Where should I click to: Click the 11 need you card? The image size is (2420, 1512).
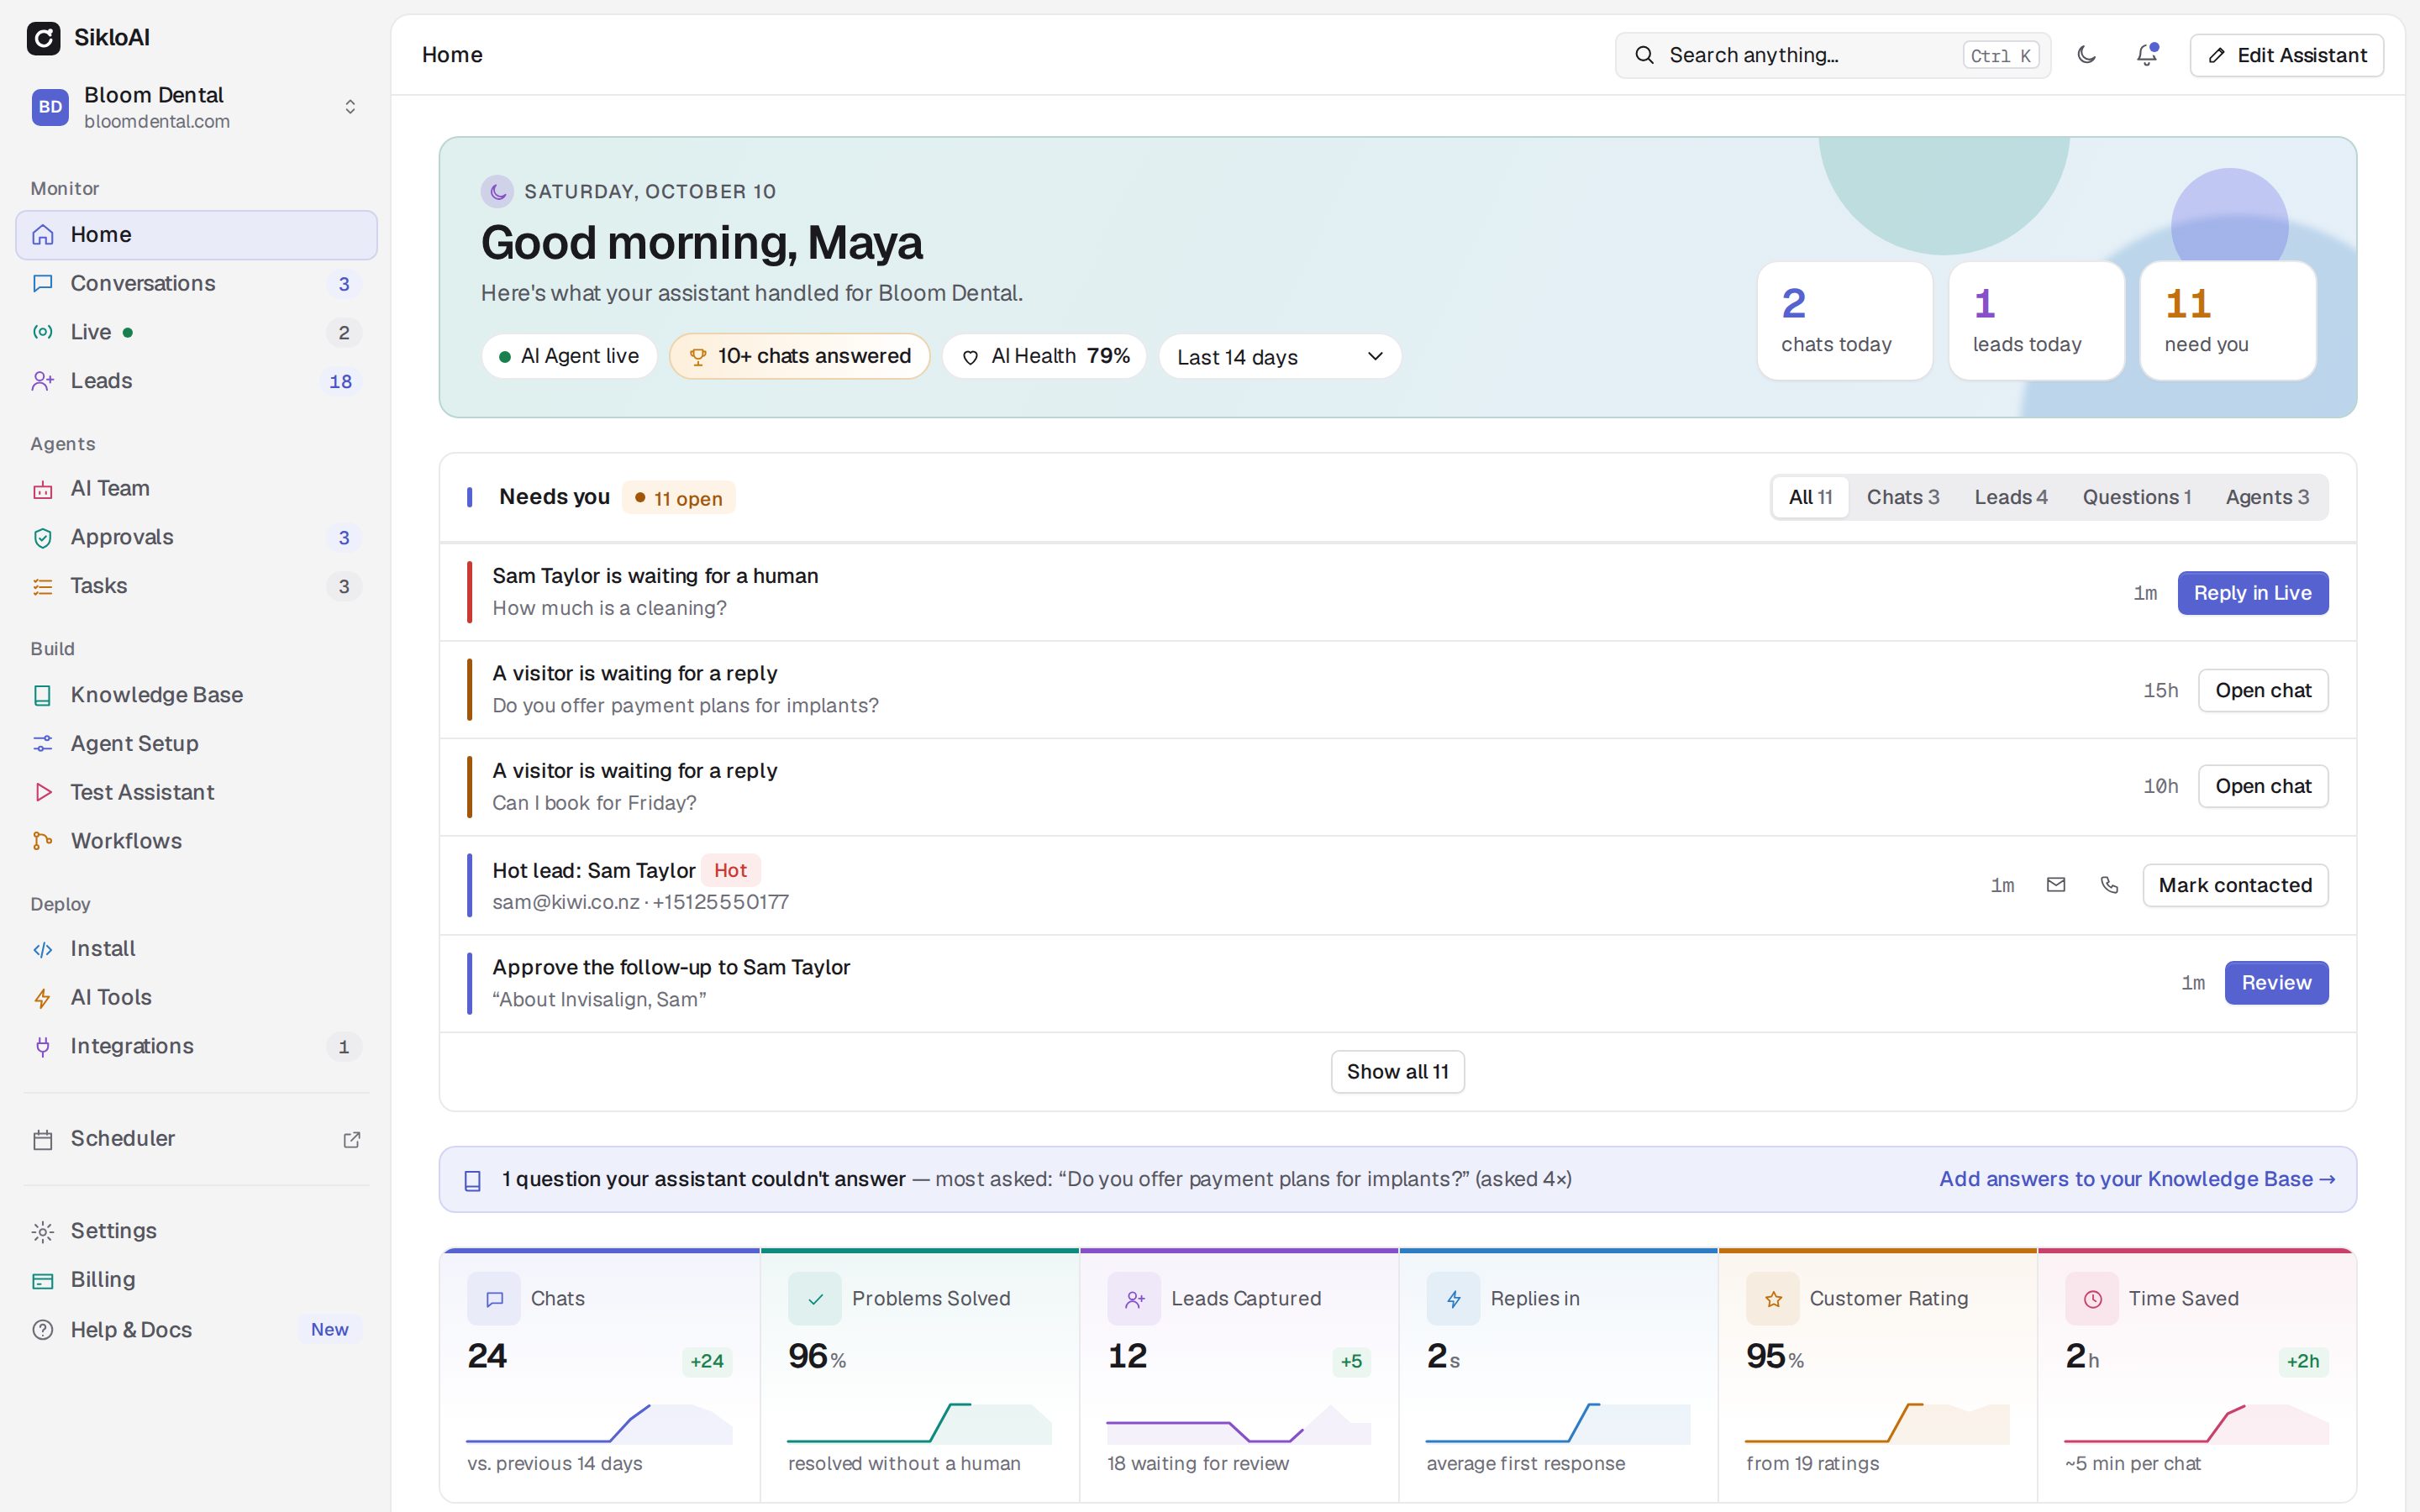2227,321
